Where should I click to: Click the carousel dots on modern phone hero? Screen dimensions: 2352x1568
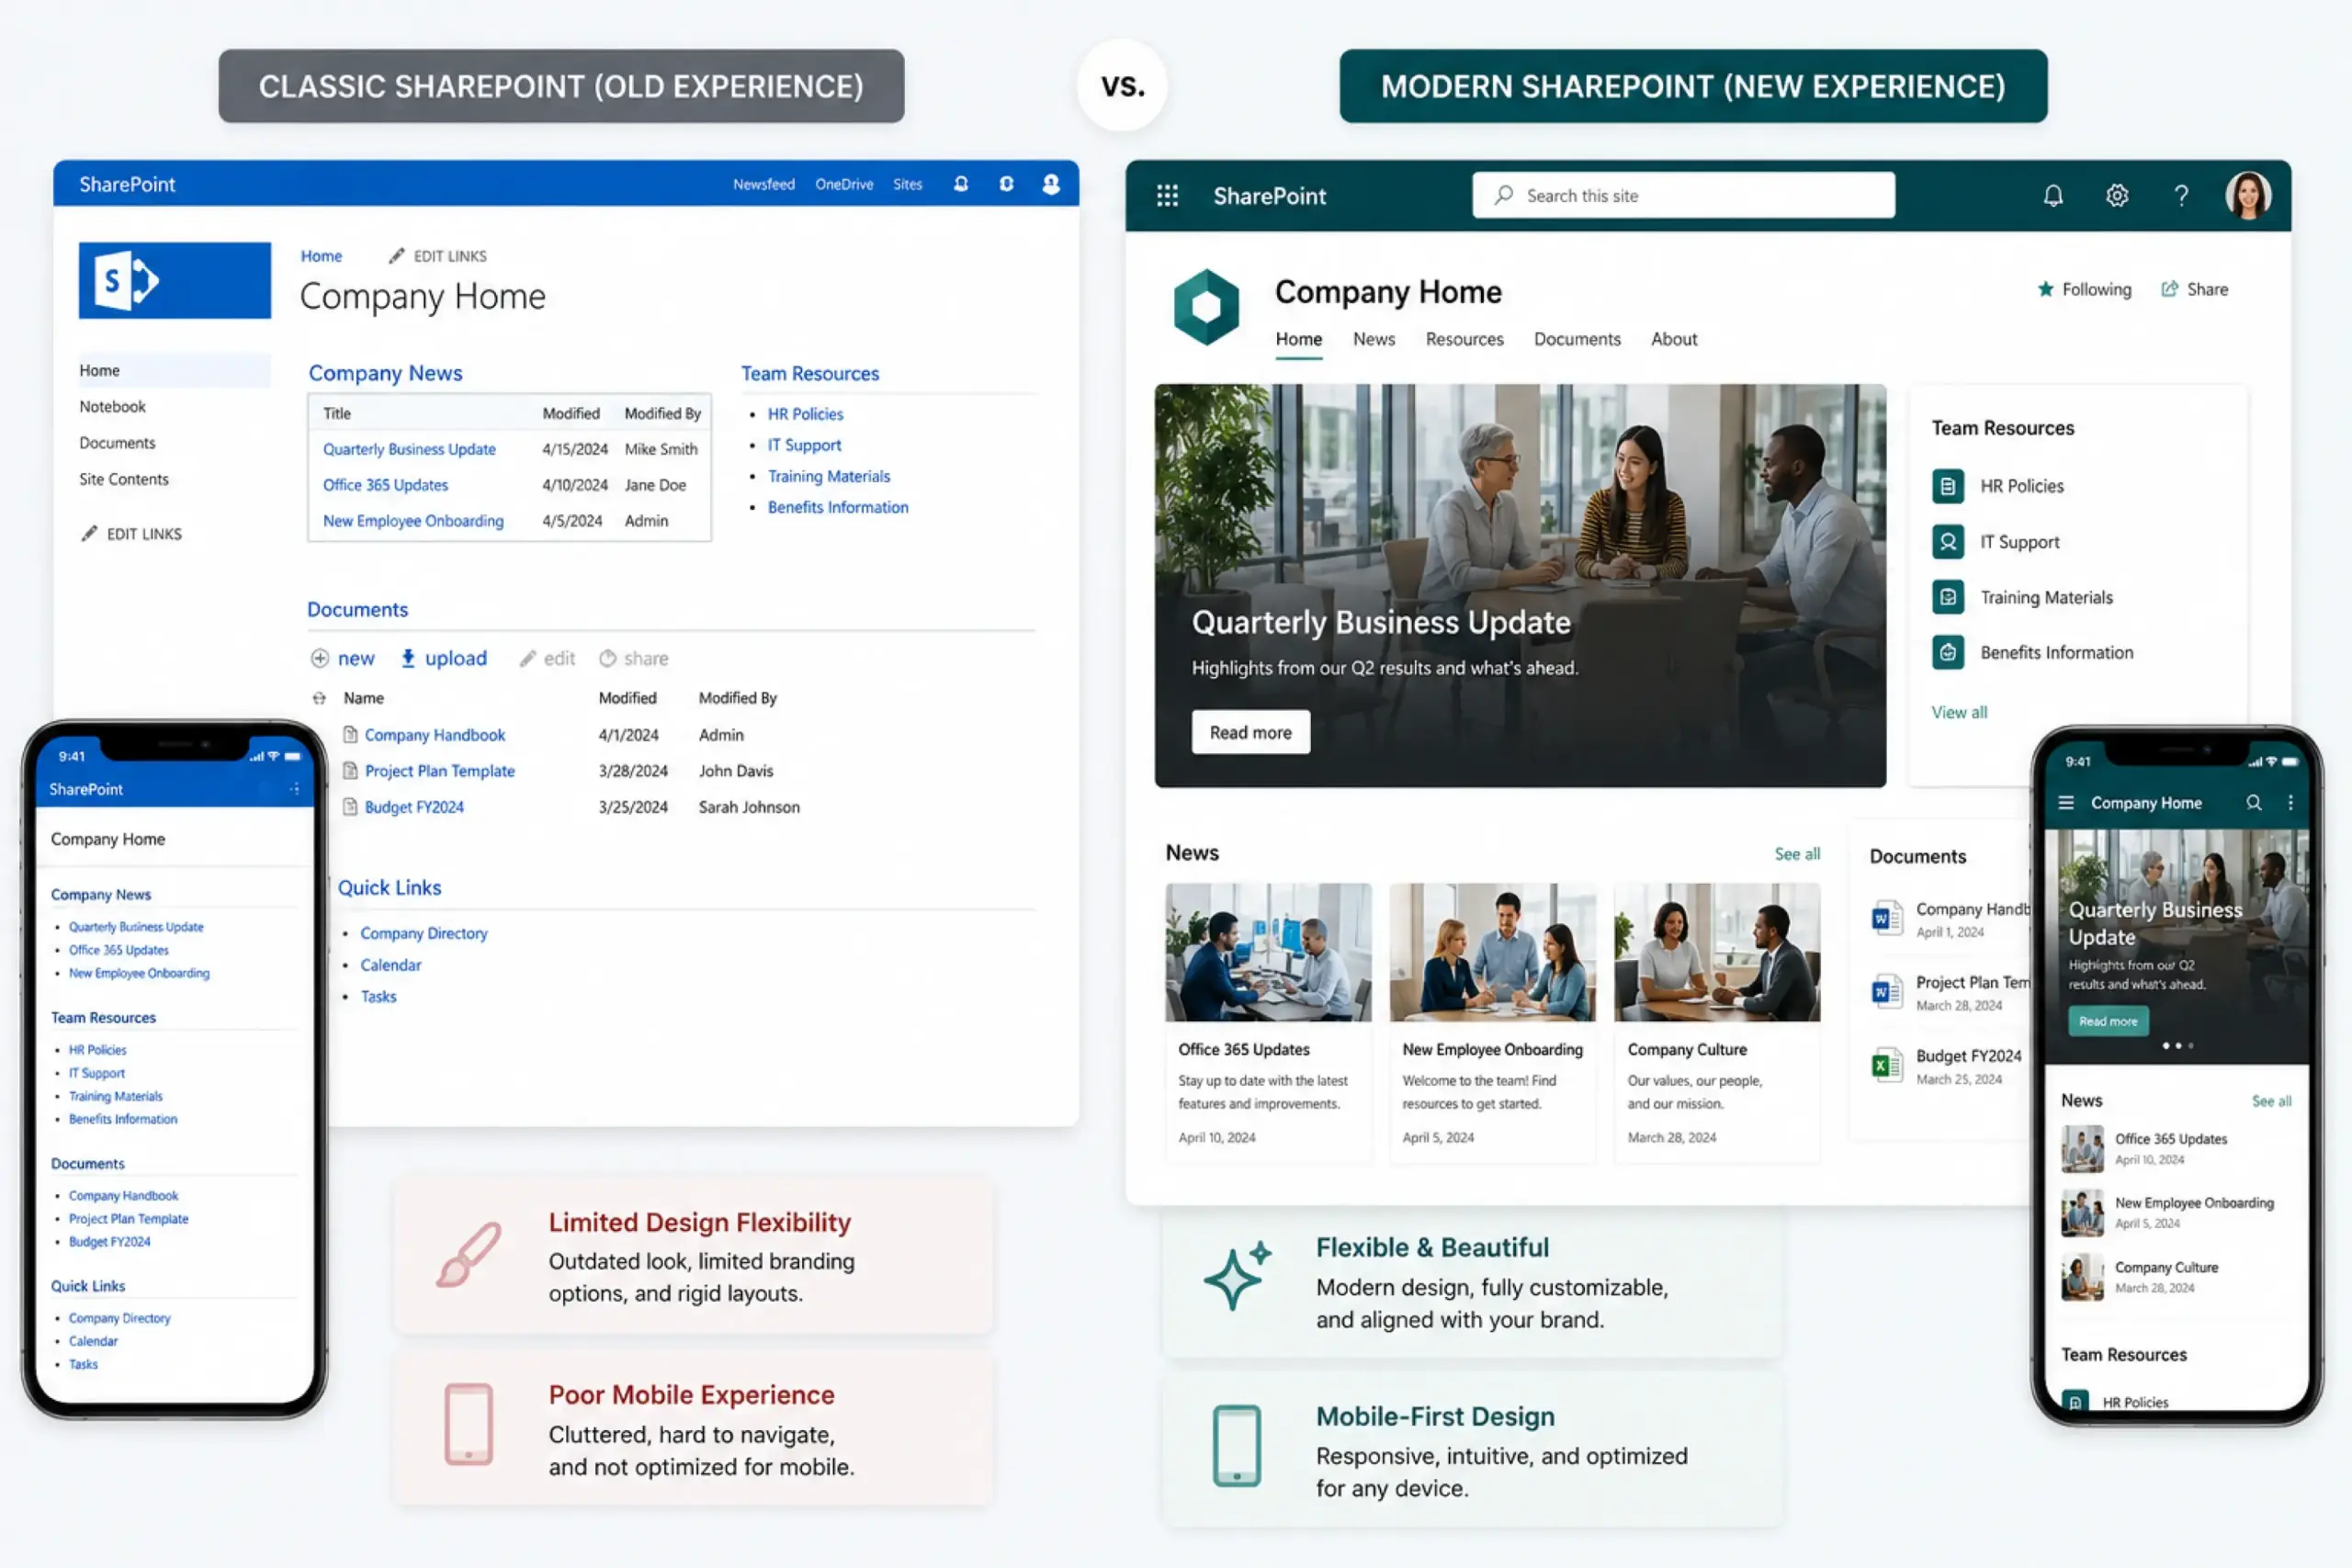[x=2178, y=1046]
